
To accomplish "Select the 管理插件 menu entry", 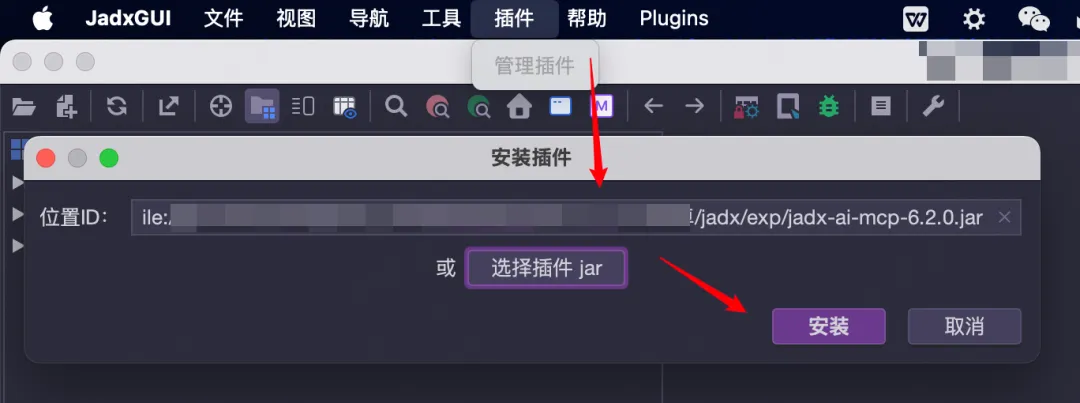I will pyautogui.click(x=534, y=65).
